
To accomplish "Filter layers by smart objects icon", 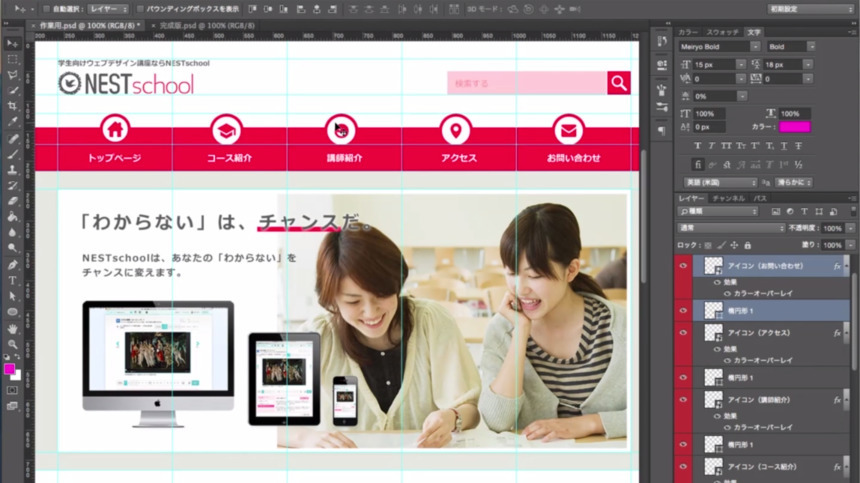I will (x=834, y=212).
